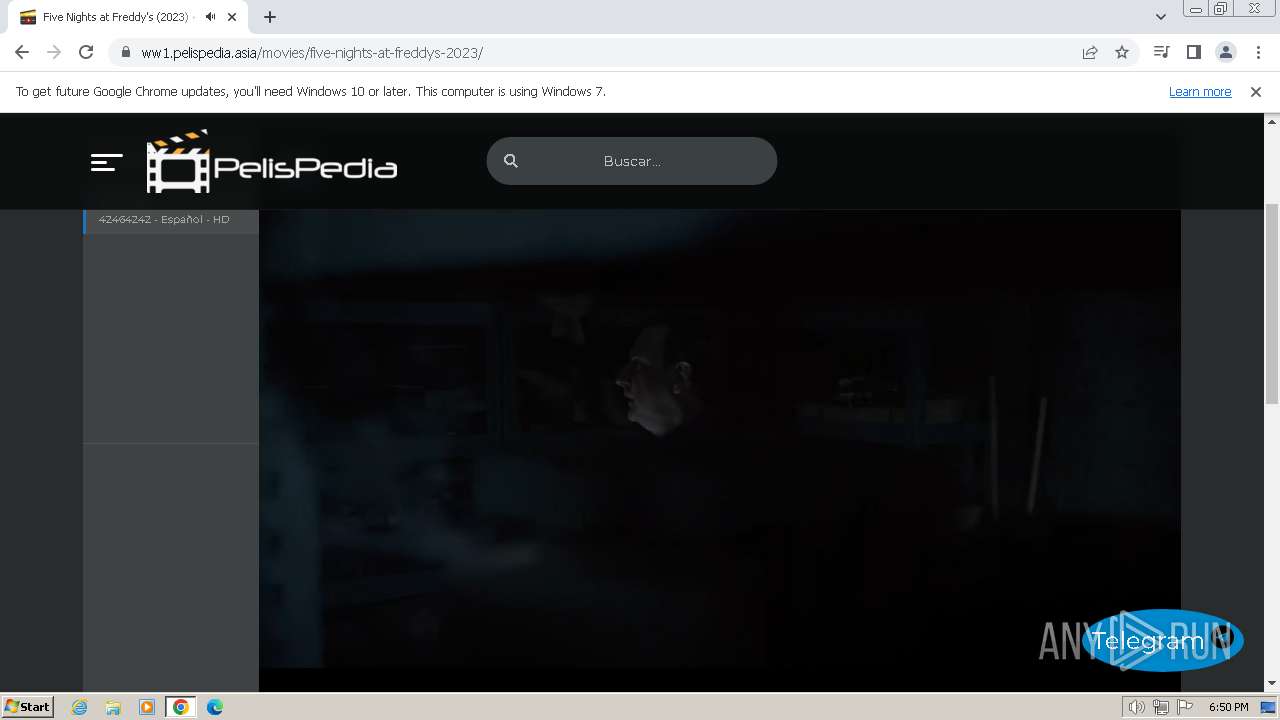Open the Learn more link

click(x=1200, y=92)
